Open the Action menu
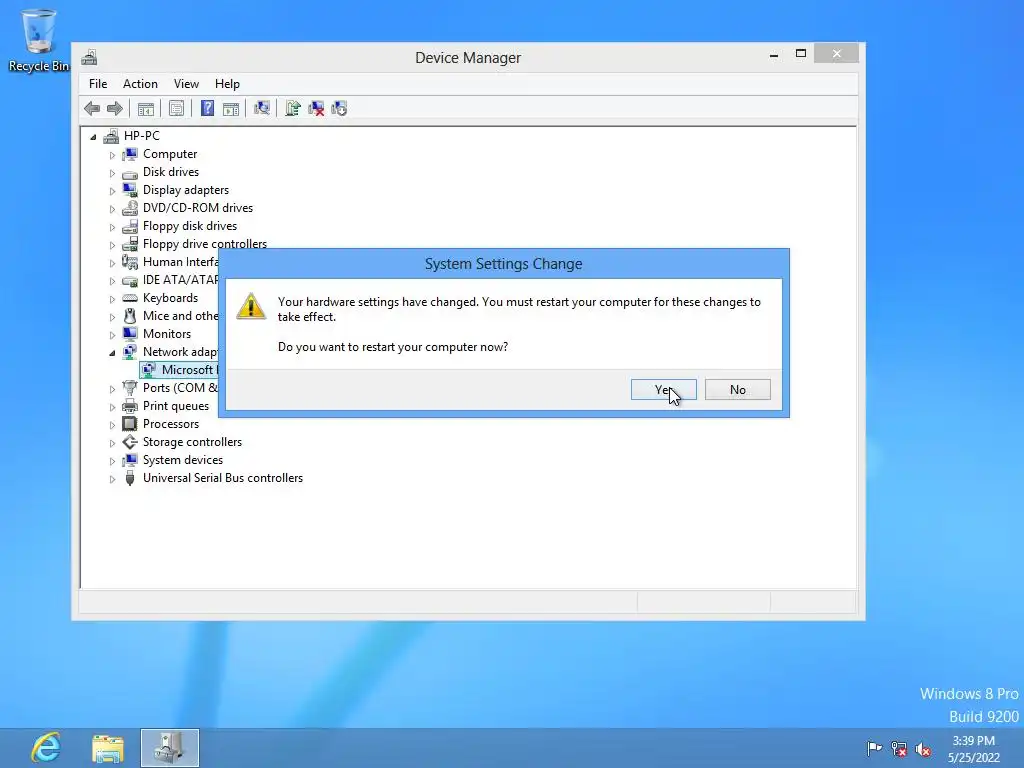The width and height of the screenshot is (1024, 768). pyautogui.click(x=140, y=84)
